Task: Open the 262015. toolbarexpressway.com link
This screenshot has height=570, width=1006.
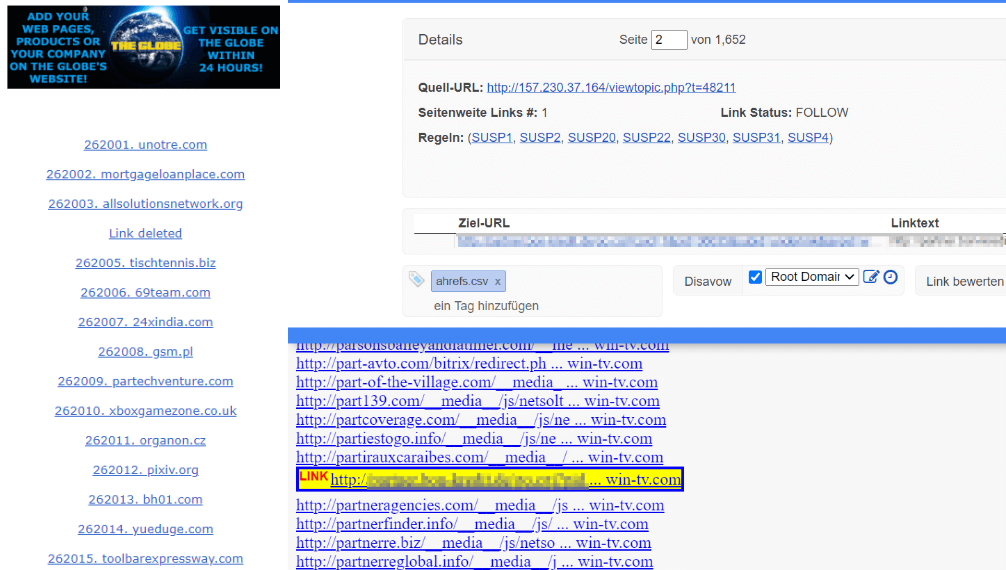Action: [146, 558]
